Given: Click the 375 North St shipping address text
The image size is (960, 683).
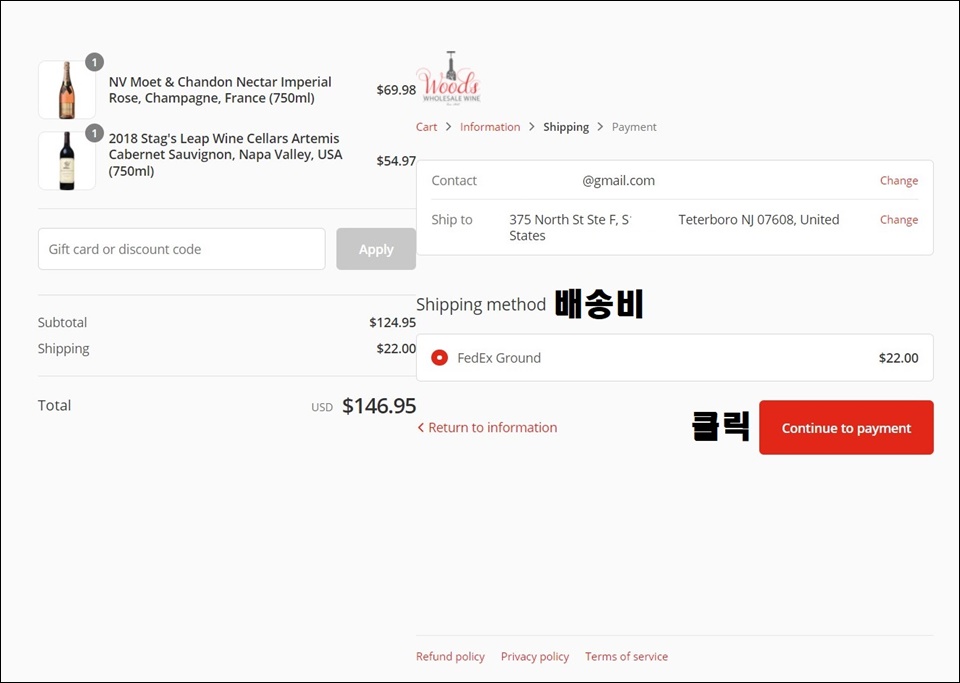Looking at the screenshot, I should pos(674,227).
